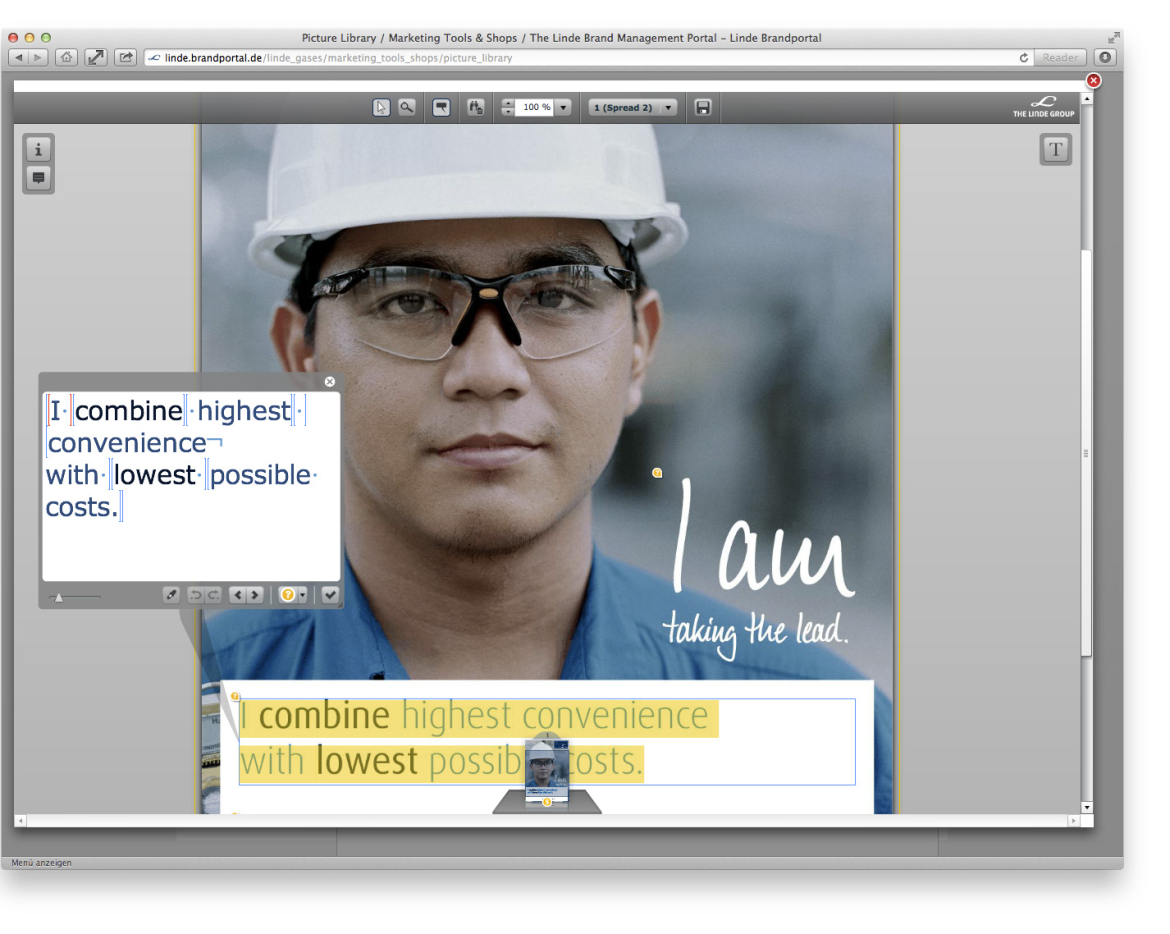Image resolution: width=1170 pixels, height=934 pixels.
Task: Select the highlighted headline text frame
Action: pyautogui.click(x=547, y=742)
